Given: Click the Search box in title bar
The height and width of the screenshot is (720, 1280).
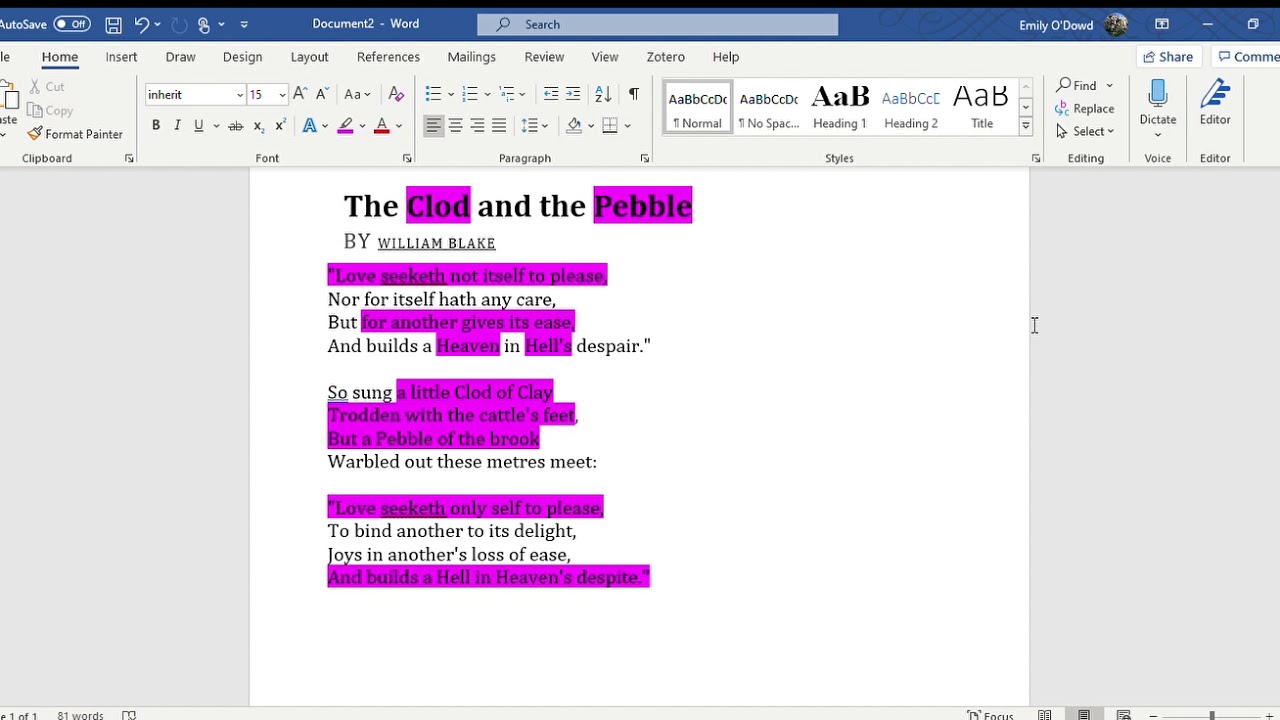Looking at the screenshot, I should [657, 24].
